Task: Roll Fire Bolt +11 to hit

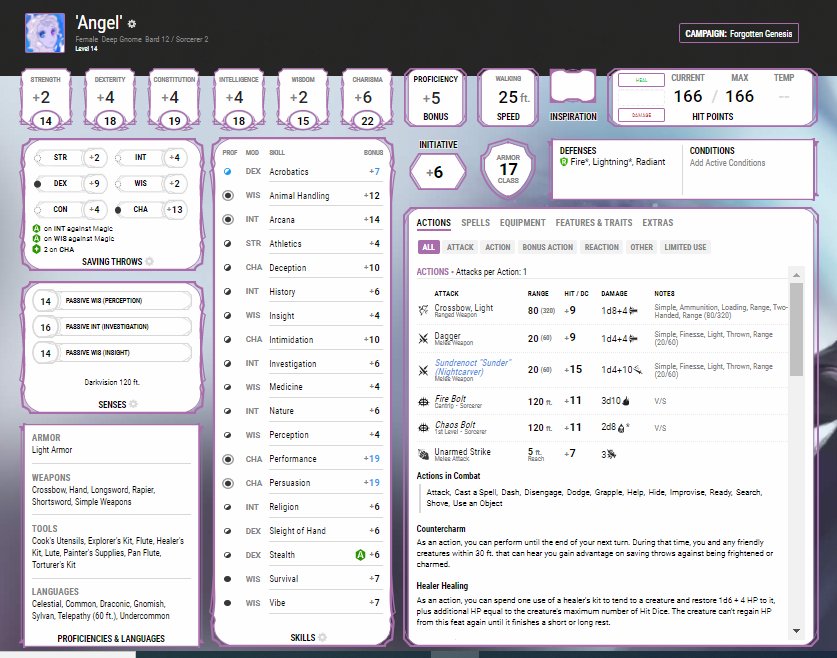Action: click(x=572, y=401)
